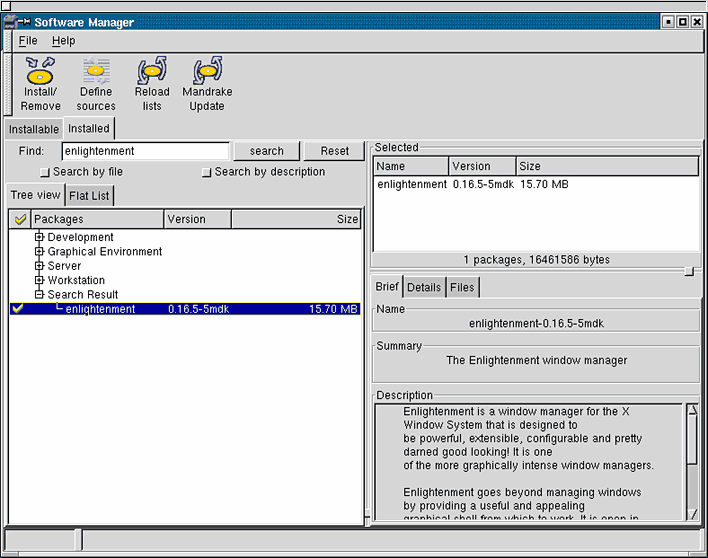Image resolution: width=708 pixels, height=558 pixels.
Task: Click the search button
Action: (x=266, y=151)
